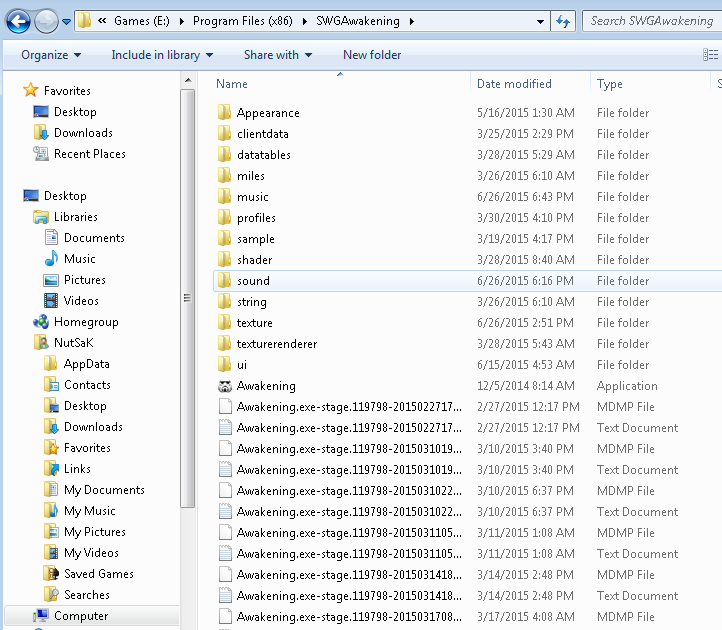Click the Refresh button beside address bar
This screenshot has height=630, width=722.
(x=563, y=20)
